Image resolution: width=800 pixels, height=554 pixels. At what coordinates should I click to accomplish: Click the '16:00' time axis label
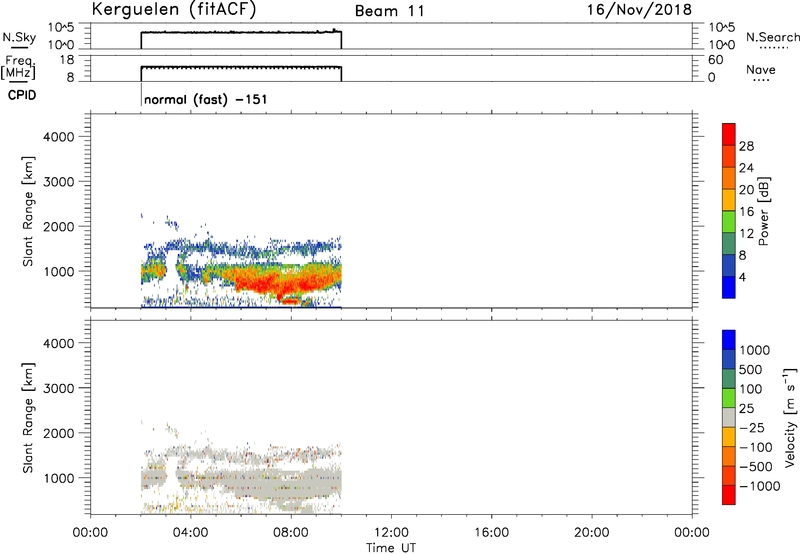coord(491,533)
